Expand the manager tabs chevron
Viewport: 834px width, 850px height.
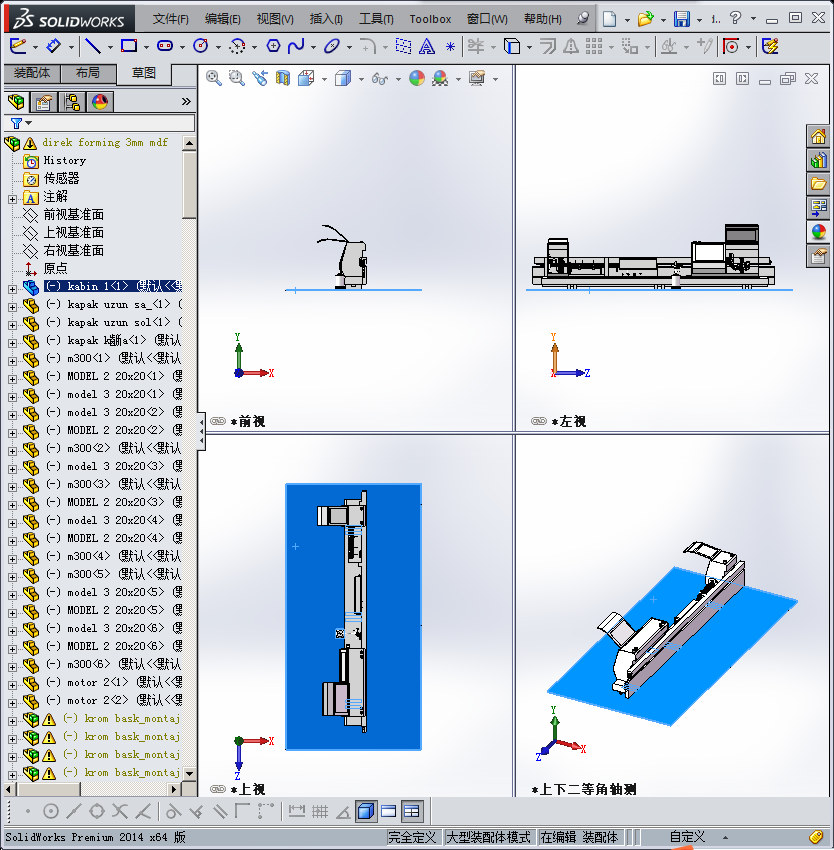point(186,101)
